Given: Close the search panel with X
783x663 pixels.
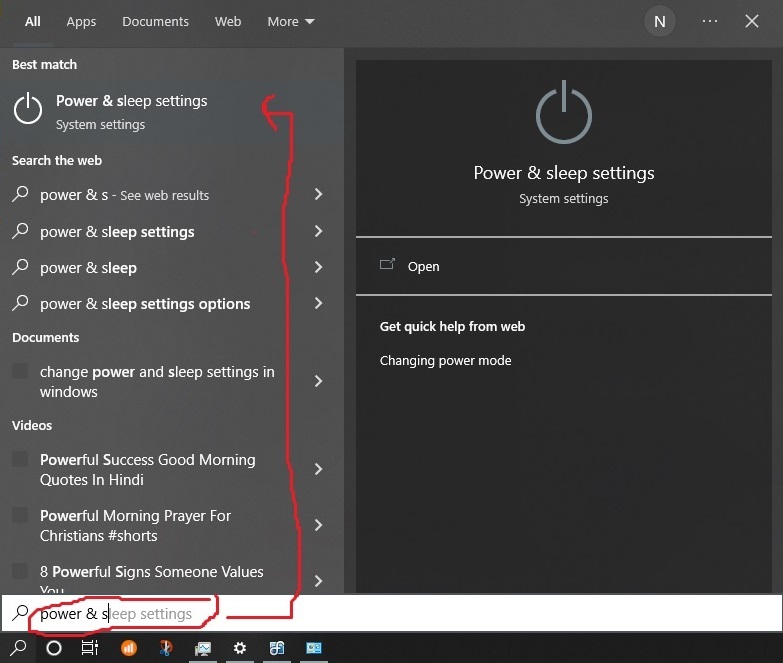Looking at the screenshot, I should [x=752, y=21].
